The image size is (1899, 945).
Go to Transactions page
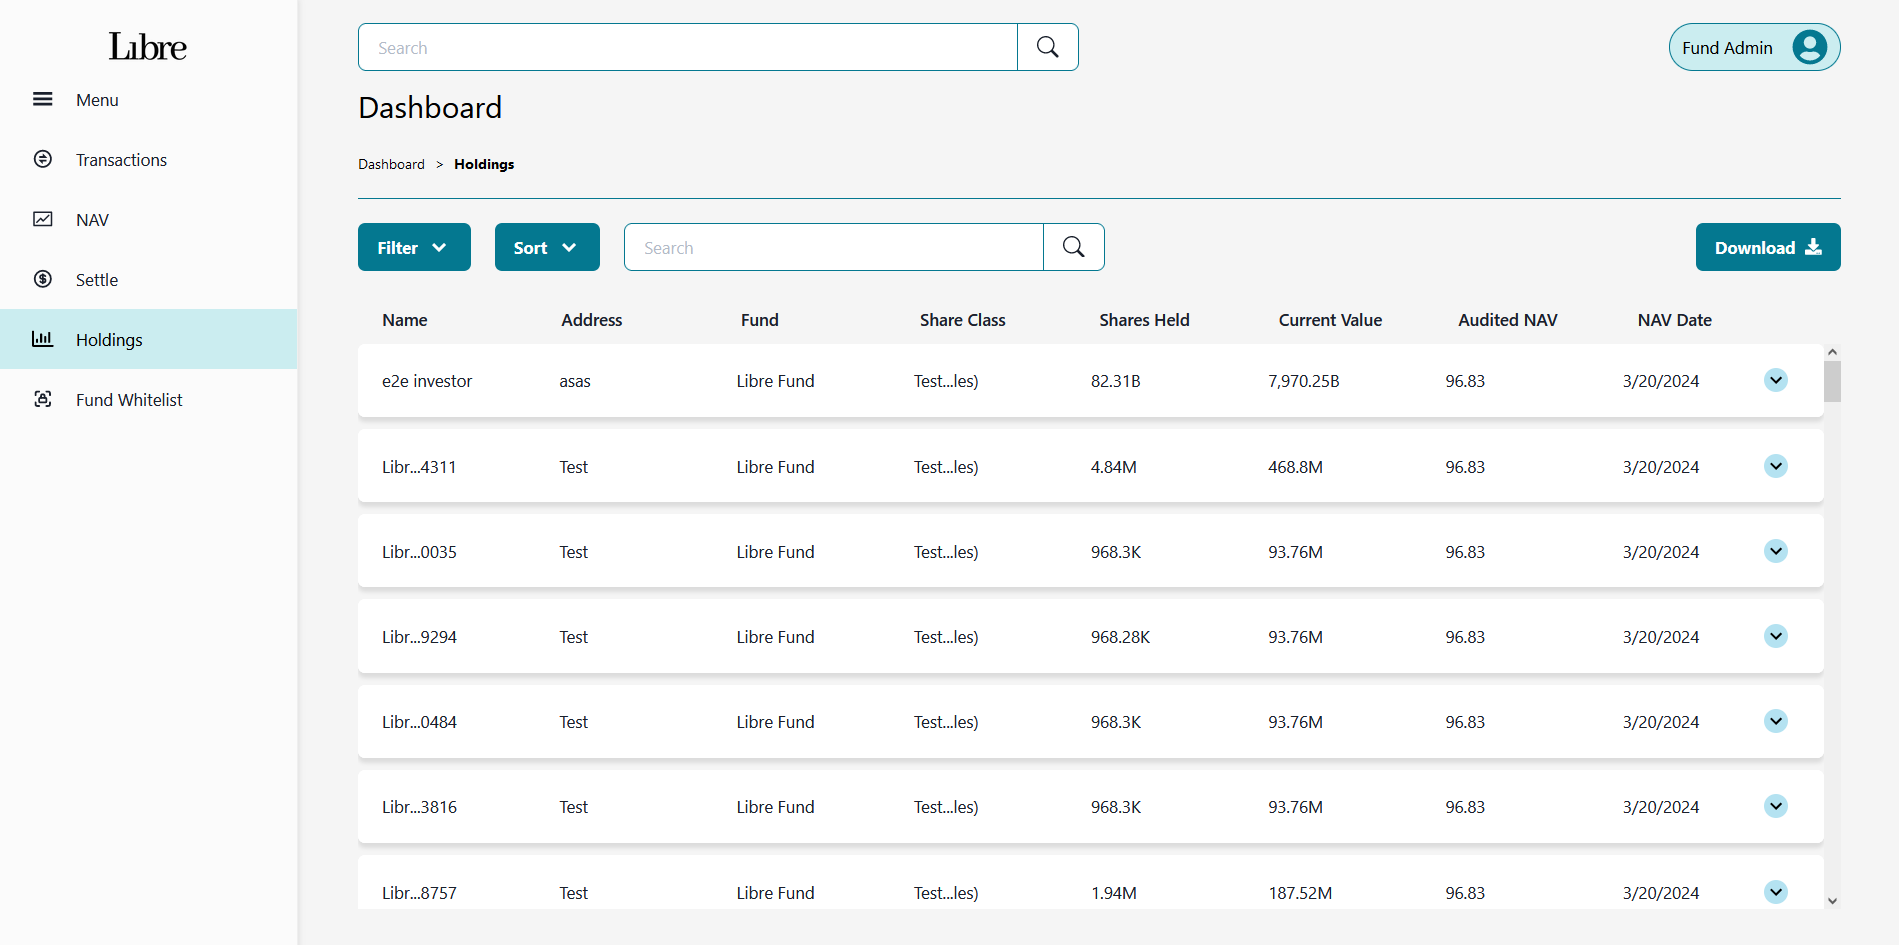[121, 160]
